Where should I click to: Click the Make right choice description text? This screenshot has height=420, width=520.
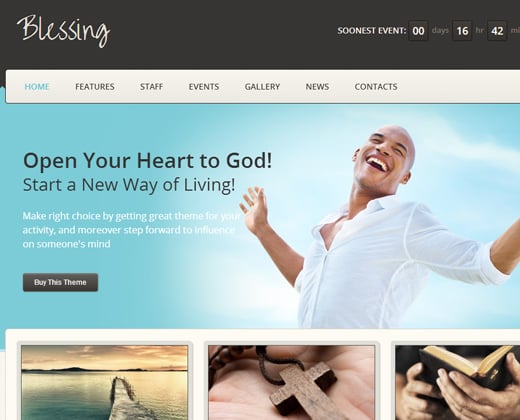tap(132, 230)
